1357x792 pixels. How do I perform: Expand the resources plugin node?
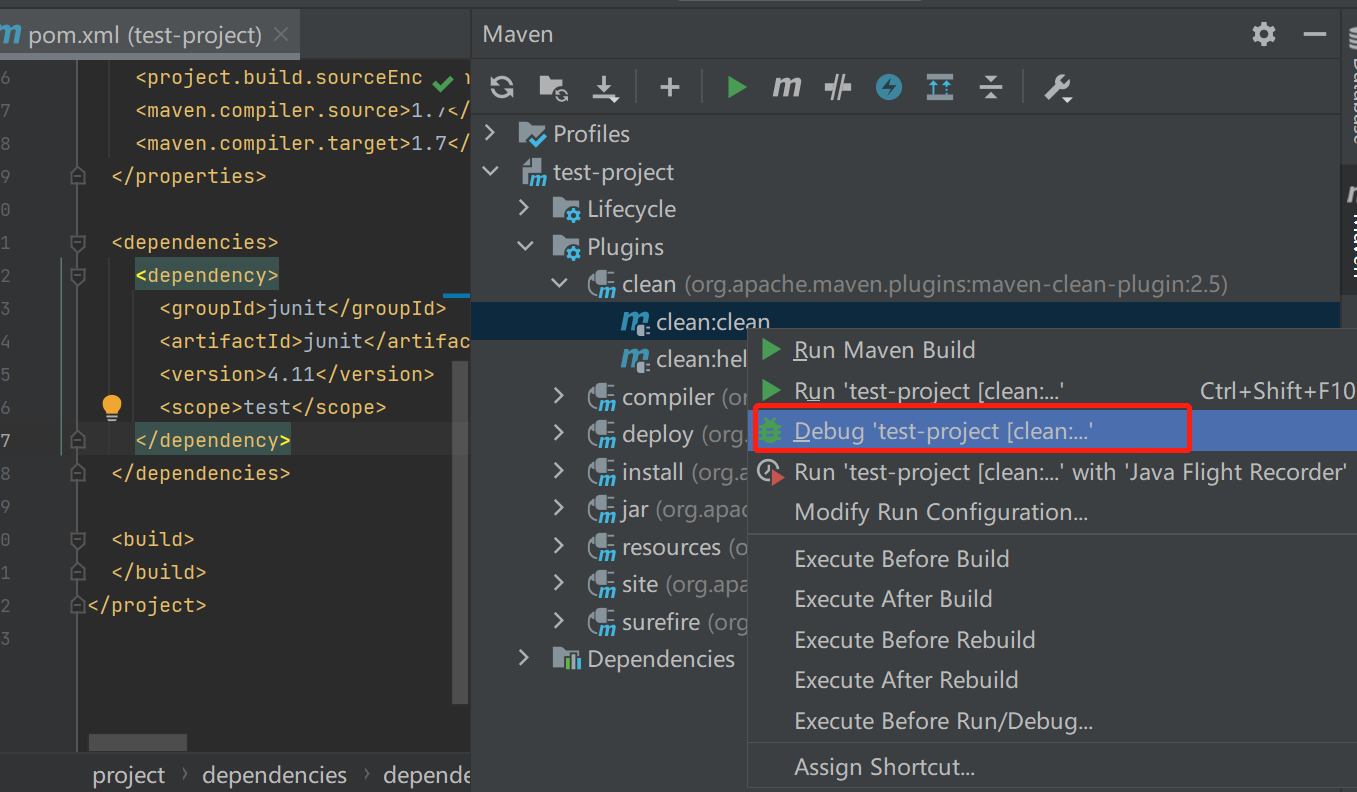[559, 547]
